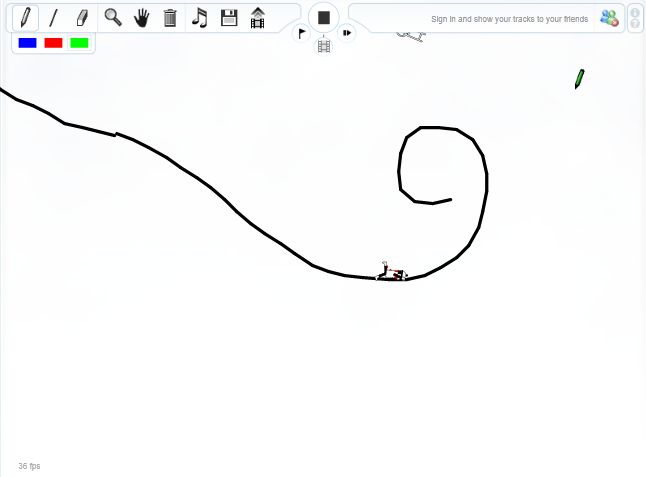Open the info 'i' icon
This screenshot has width=646, height=477.
[x=635, y=12]
